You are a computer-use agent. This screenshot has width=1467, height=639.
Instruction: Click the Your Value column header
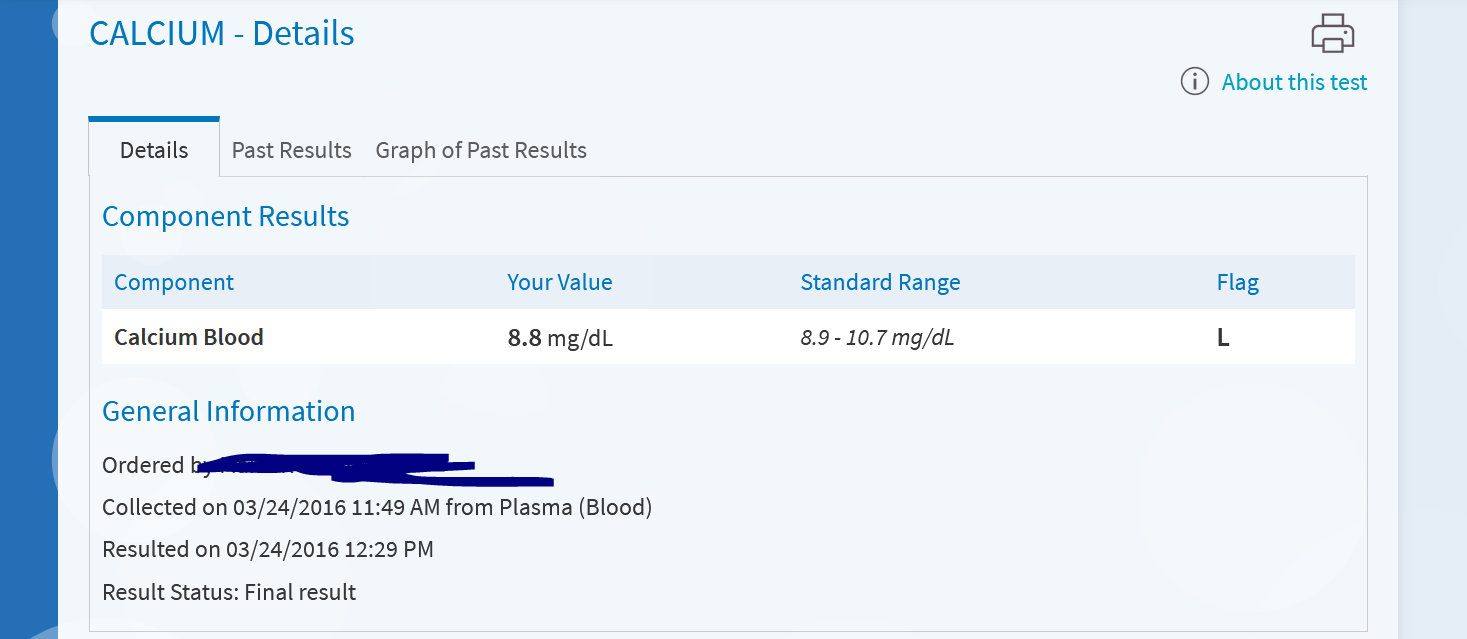pos(560,282)
